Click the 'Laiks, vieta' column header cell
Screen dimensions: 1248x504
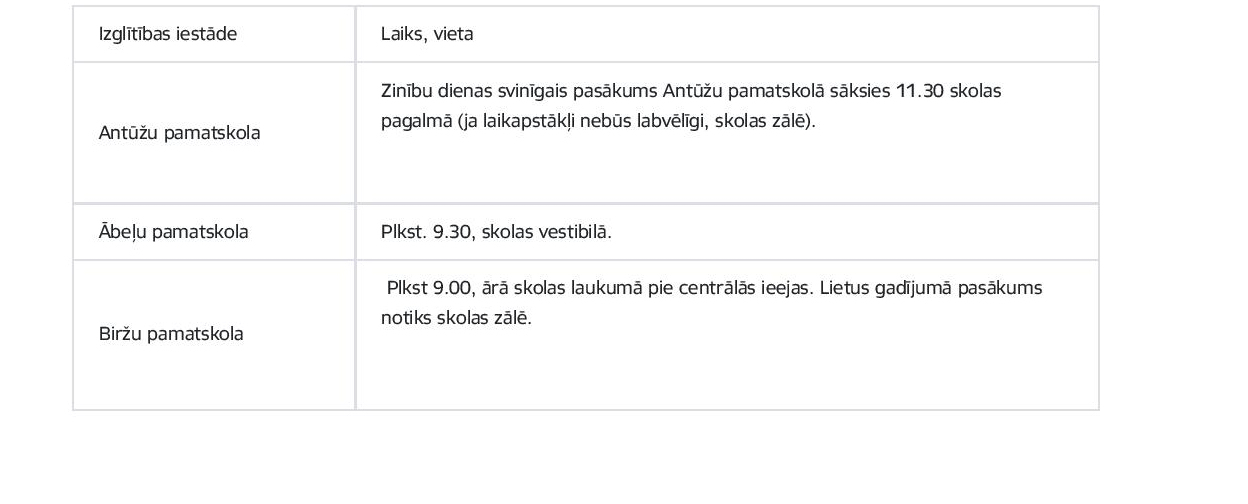[x=427, y=34]
